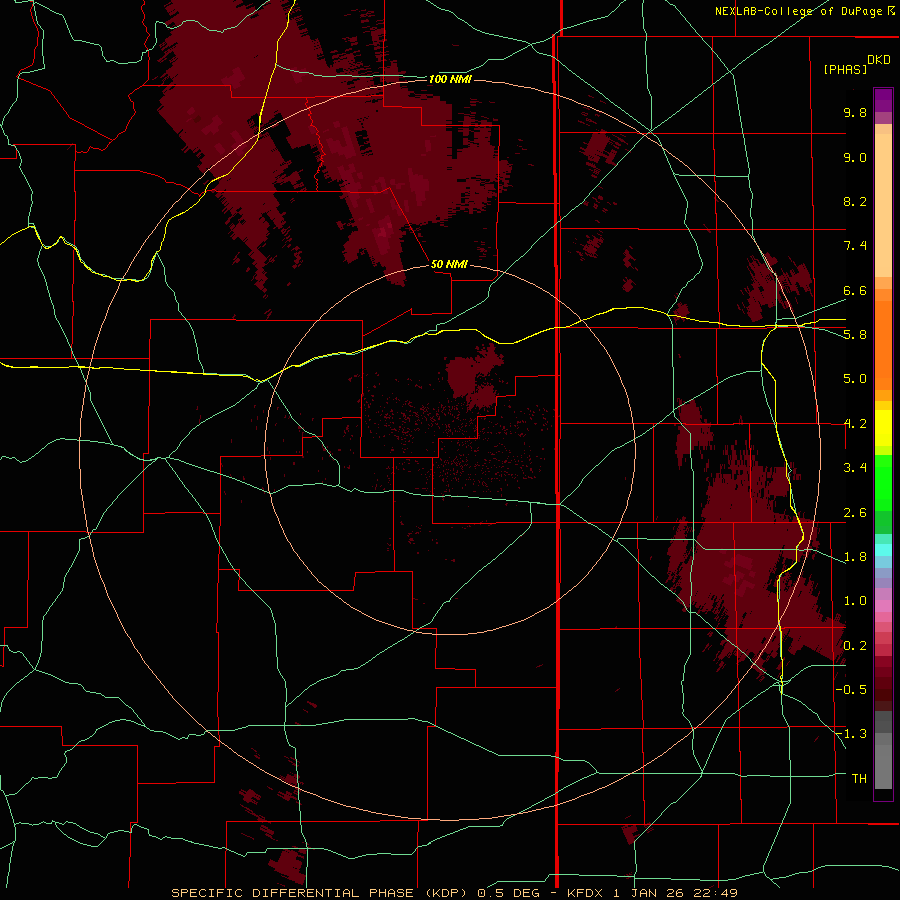This screenshot has height=900, width=900.
Task: Select the 4.2 scale value
Action: tap(855, 424)
